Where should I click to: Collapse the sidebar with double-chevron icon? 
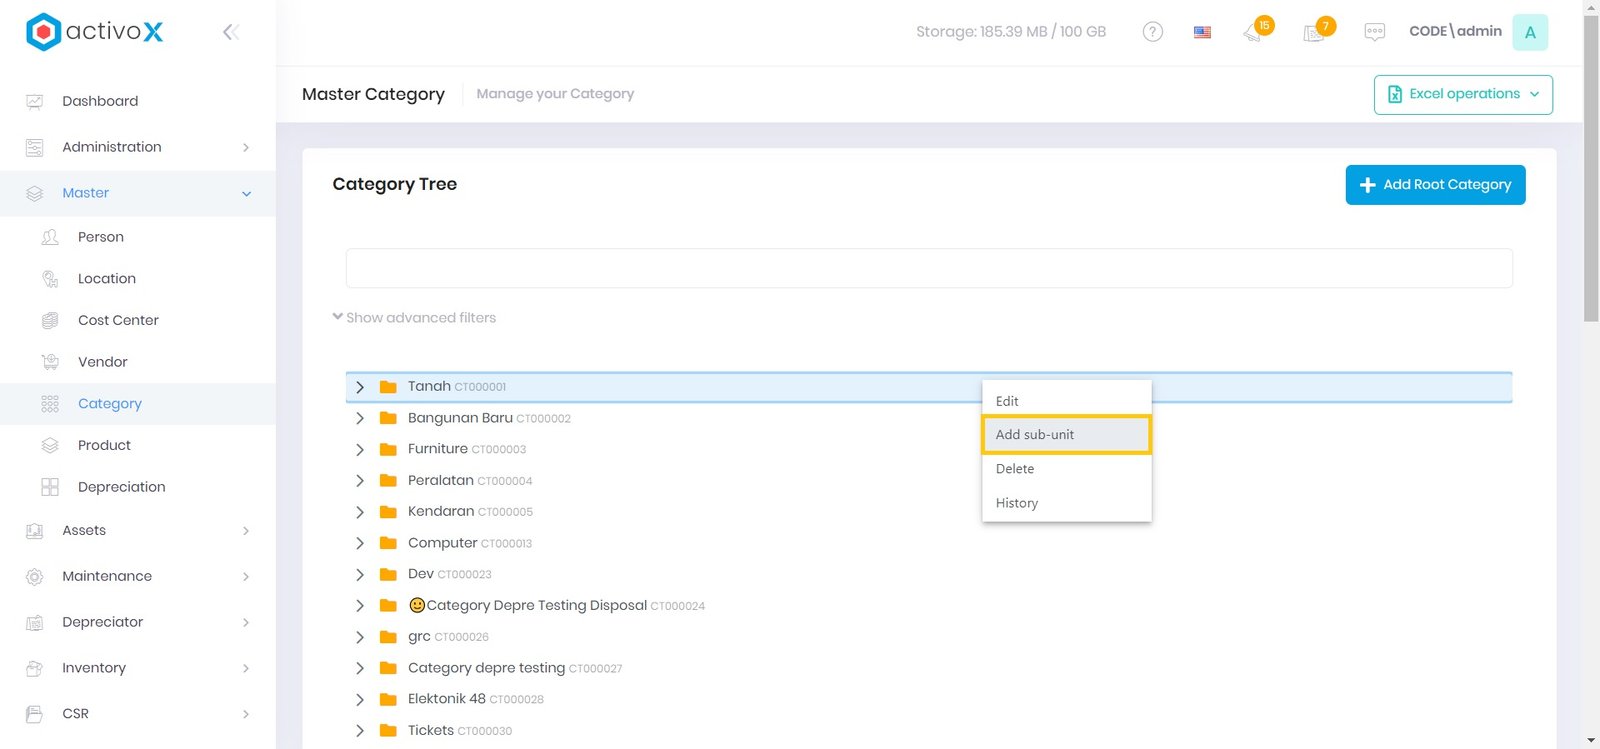(x=230, y=32)
